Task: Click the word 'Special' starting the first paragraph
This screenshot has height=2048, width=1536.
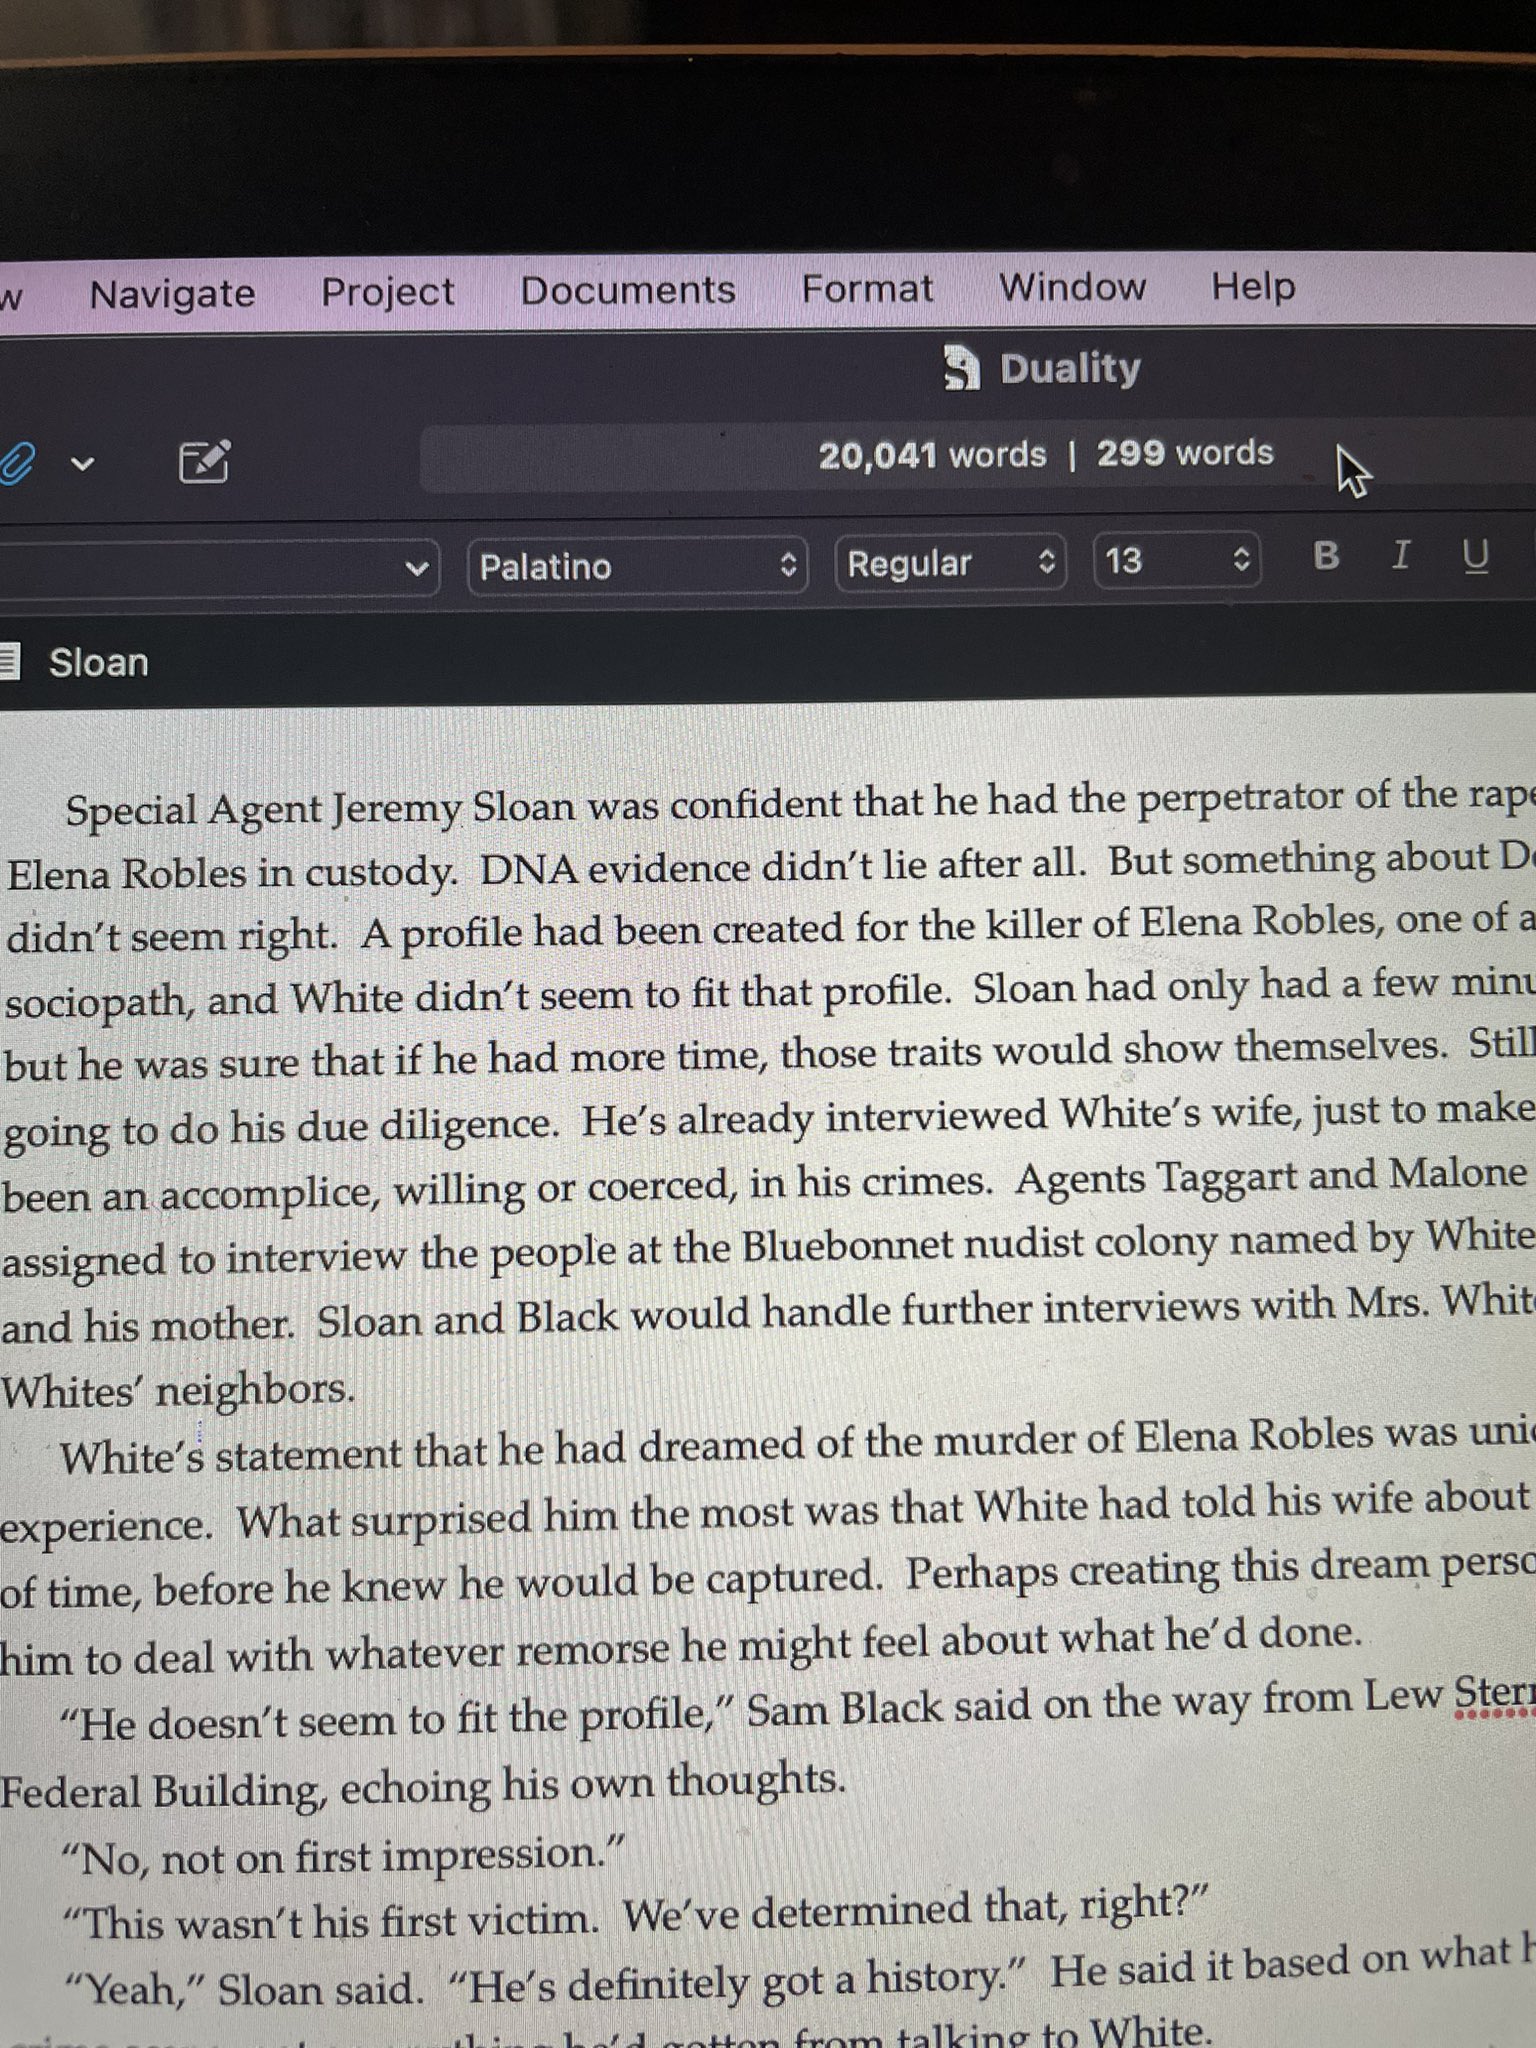Action: pos(131,810)
